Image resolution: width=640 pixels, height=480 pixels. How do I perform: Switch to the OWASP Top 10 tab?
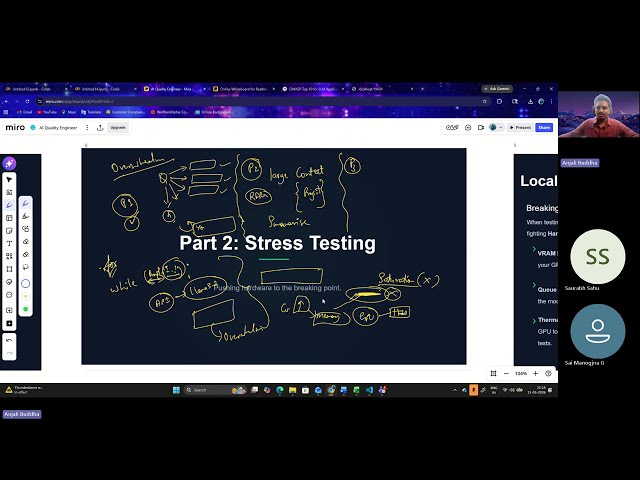coord(313,89)
